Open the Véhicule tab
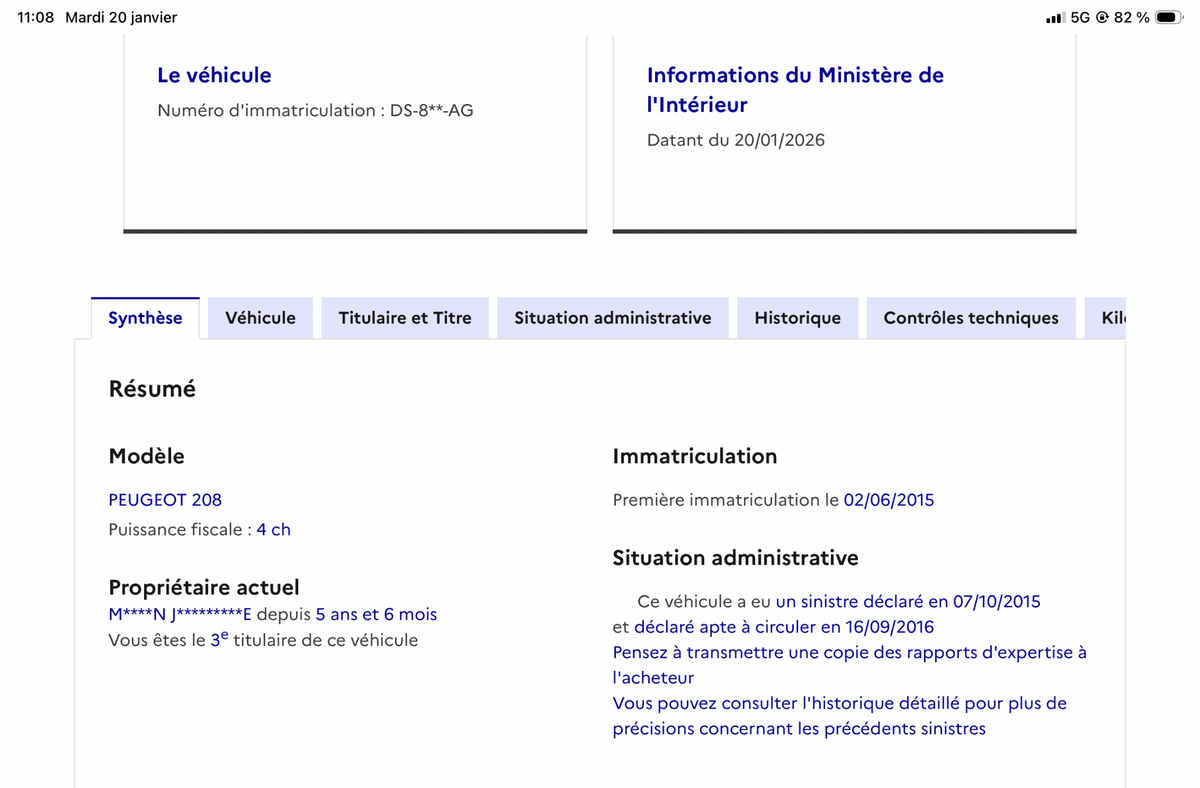Viewport: 1200px width, 788px height. pos(260,318)
